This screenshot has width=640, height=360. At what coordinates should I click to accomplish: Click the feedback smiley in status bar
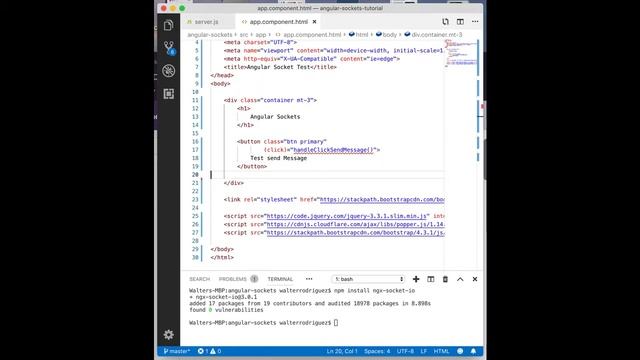[x=460, y=351]
